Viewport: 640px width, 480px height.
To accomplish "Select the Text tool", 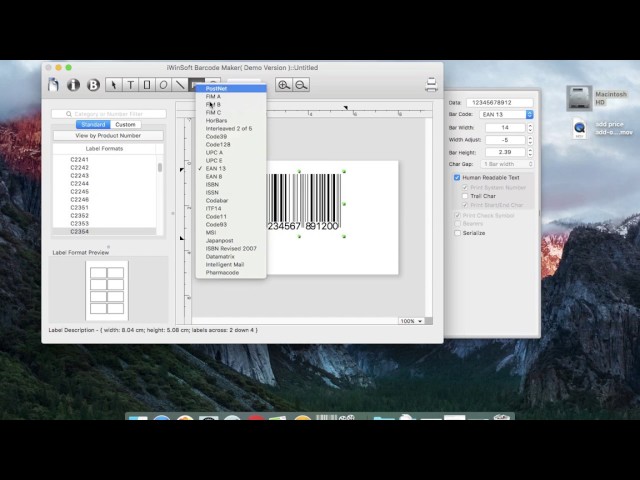I will [x=130, y=85].
